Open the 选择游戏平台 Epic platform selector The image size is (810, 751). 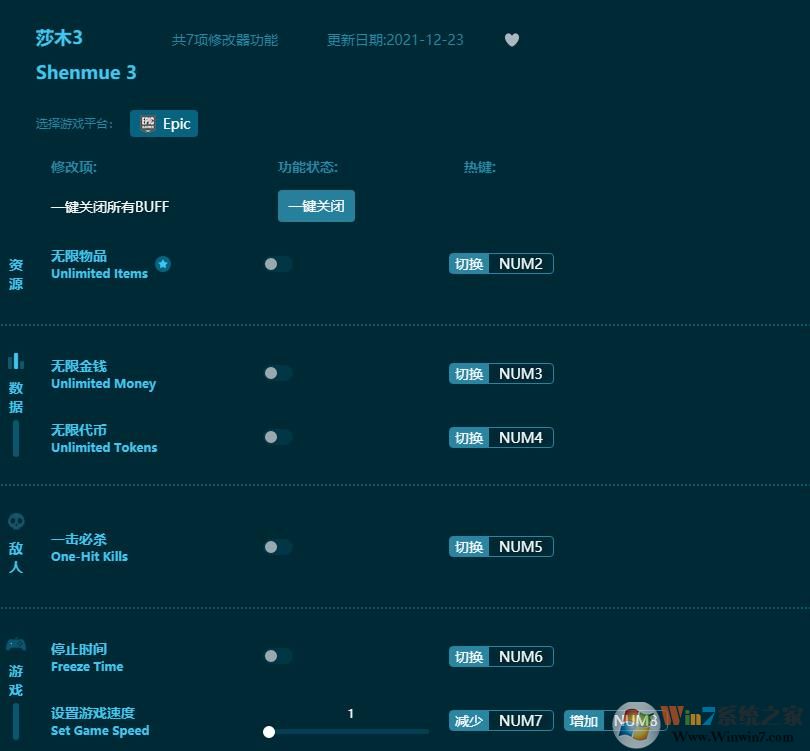click(x=163, y=123)
